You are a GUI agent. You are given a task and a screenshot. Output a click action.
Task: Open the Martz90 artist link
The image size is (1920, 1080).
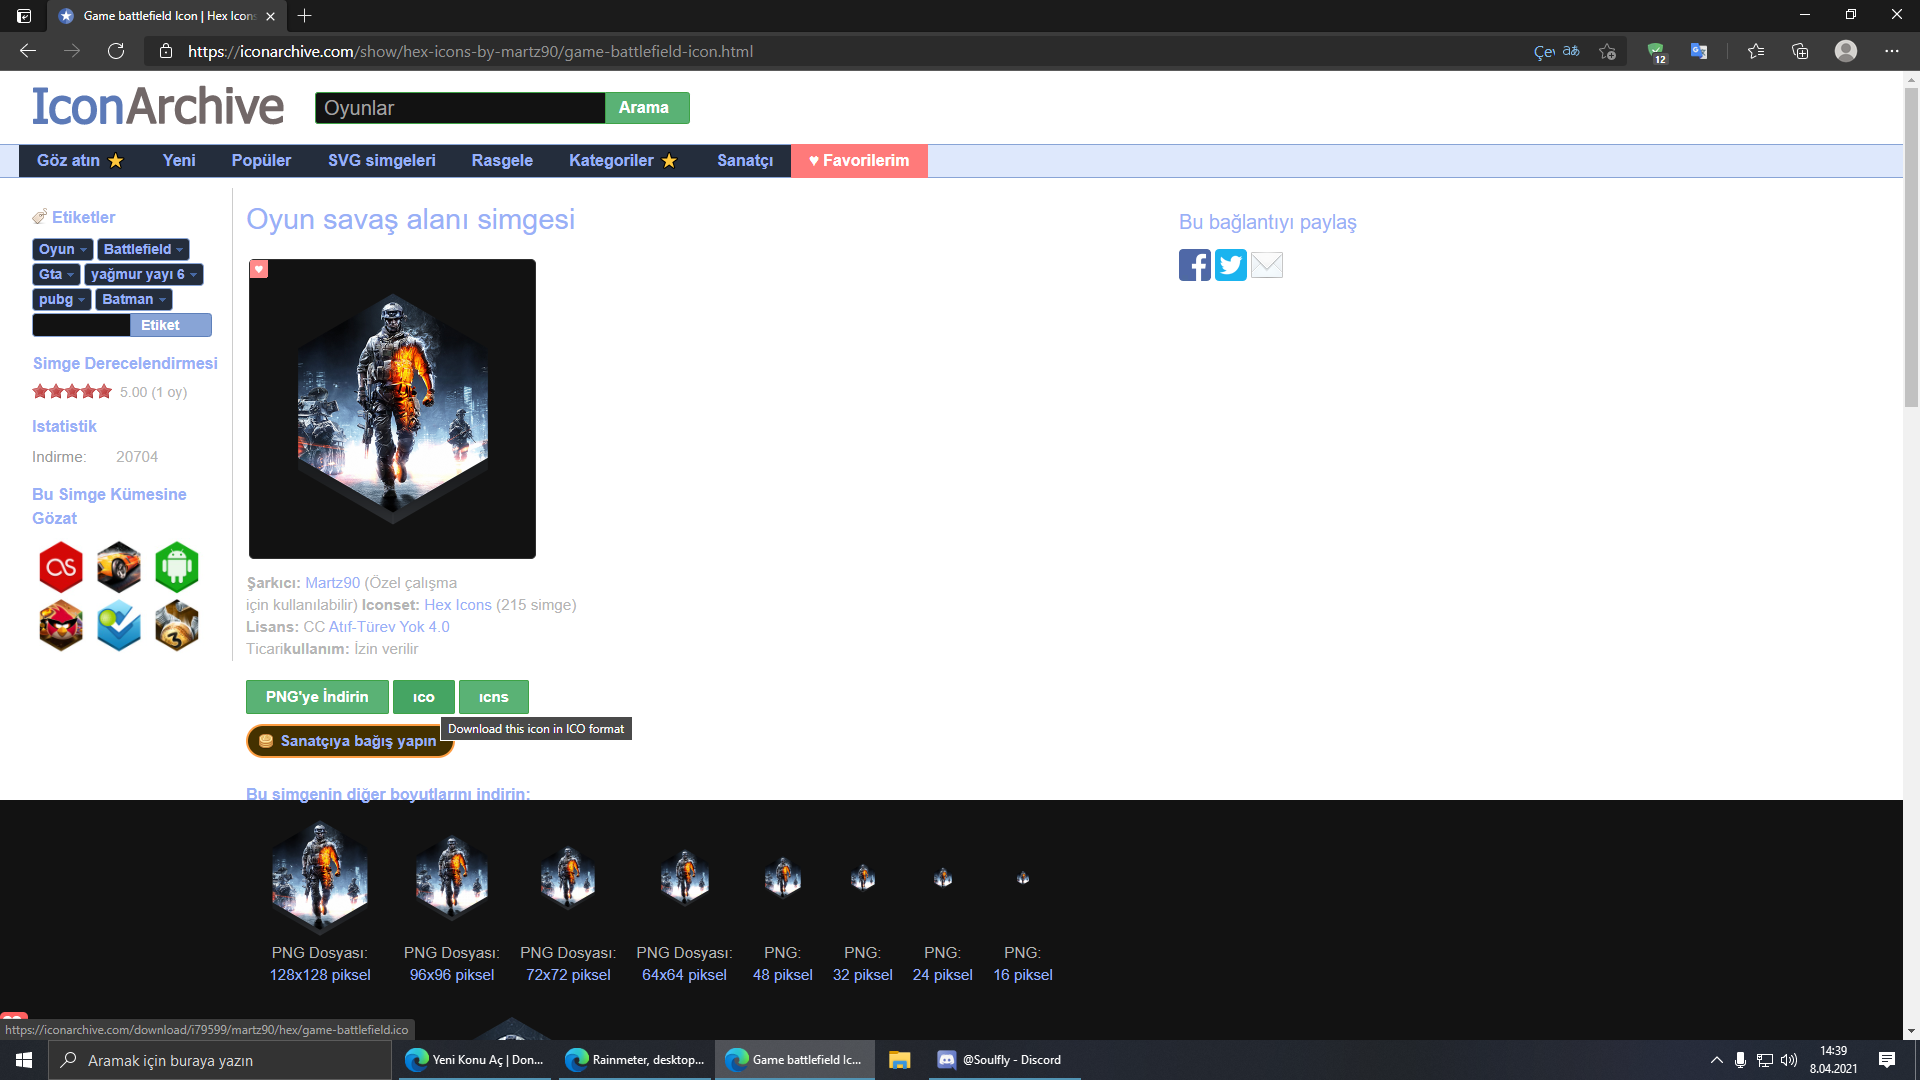(x=332, y=583)
